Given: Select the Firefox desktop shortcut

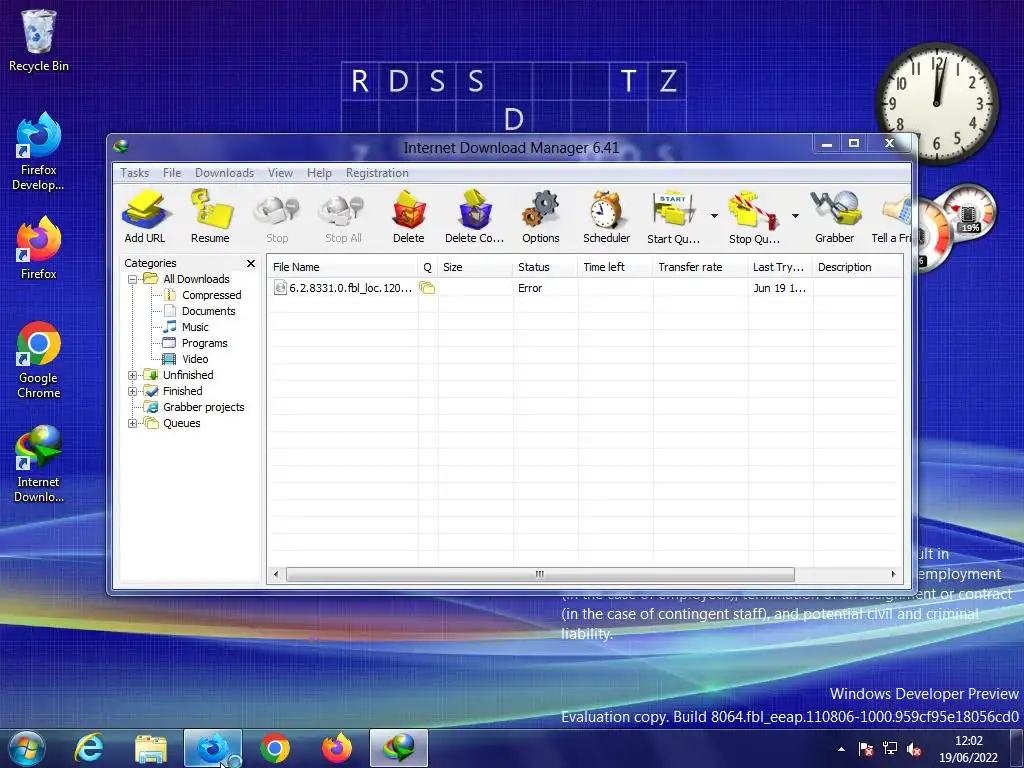Looking at the screenshot, I should [39, 248].
